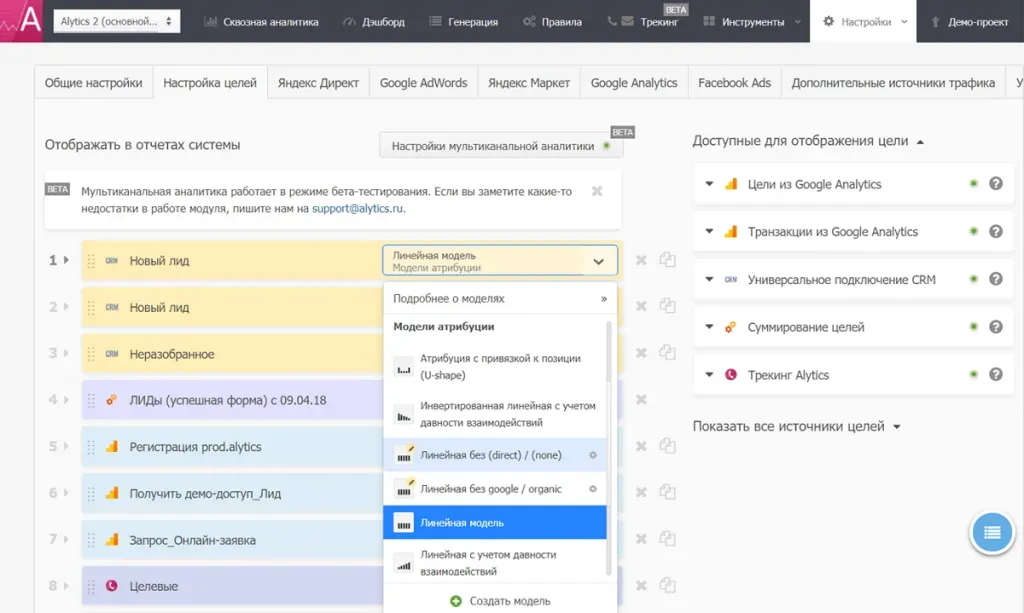
Task: Open Генерация section
Action: 464,22
